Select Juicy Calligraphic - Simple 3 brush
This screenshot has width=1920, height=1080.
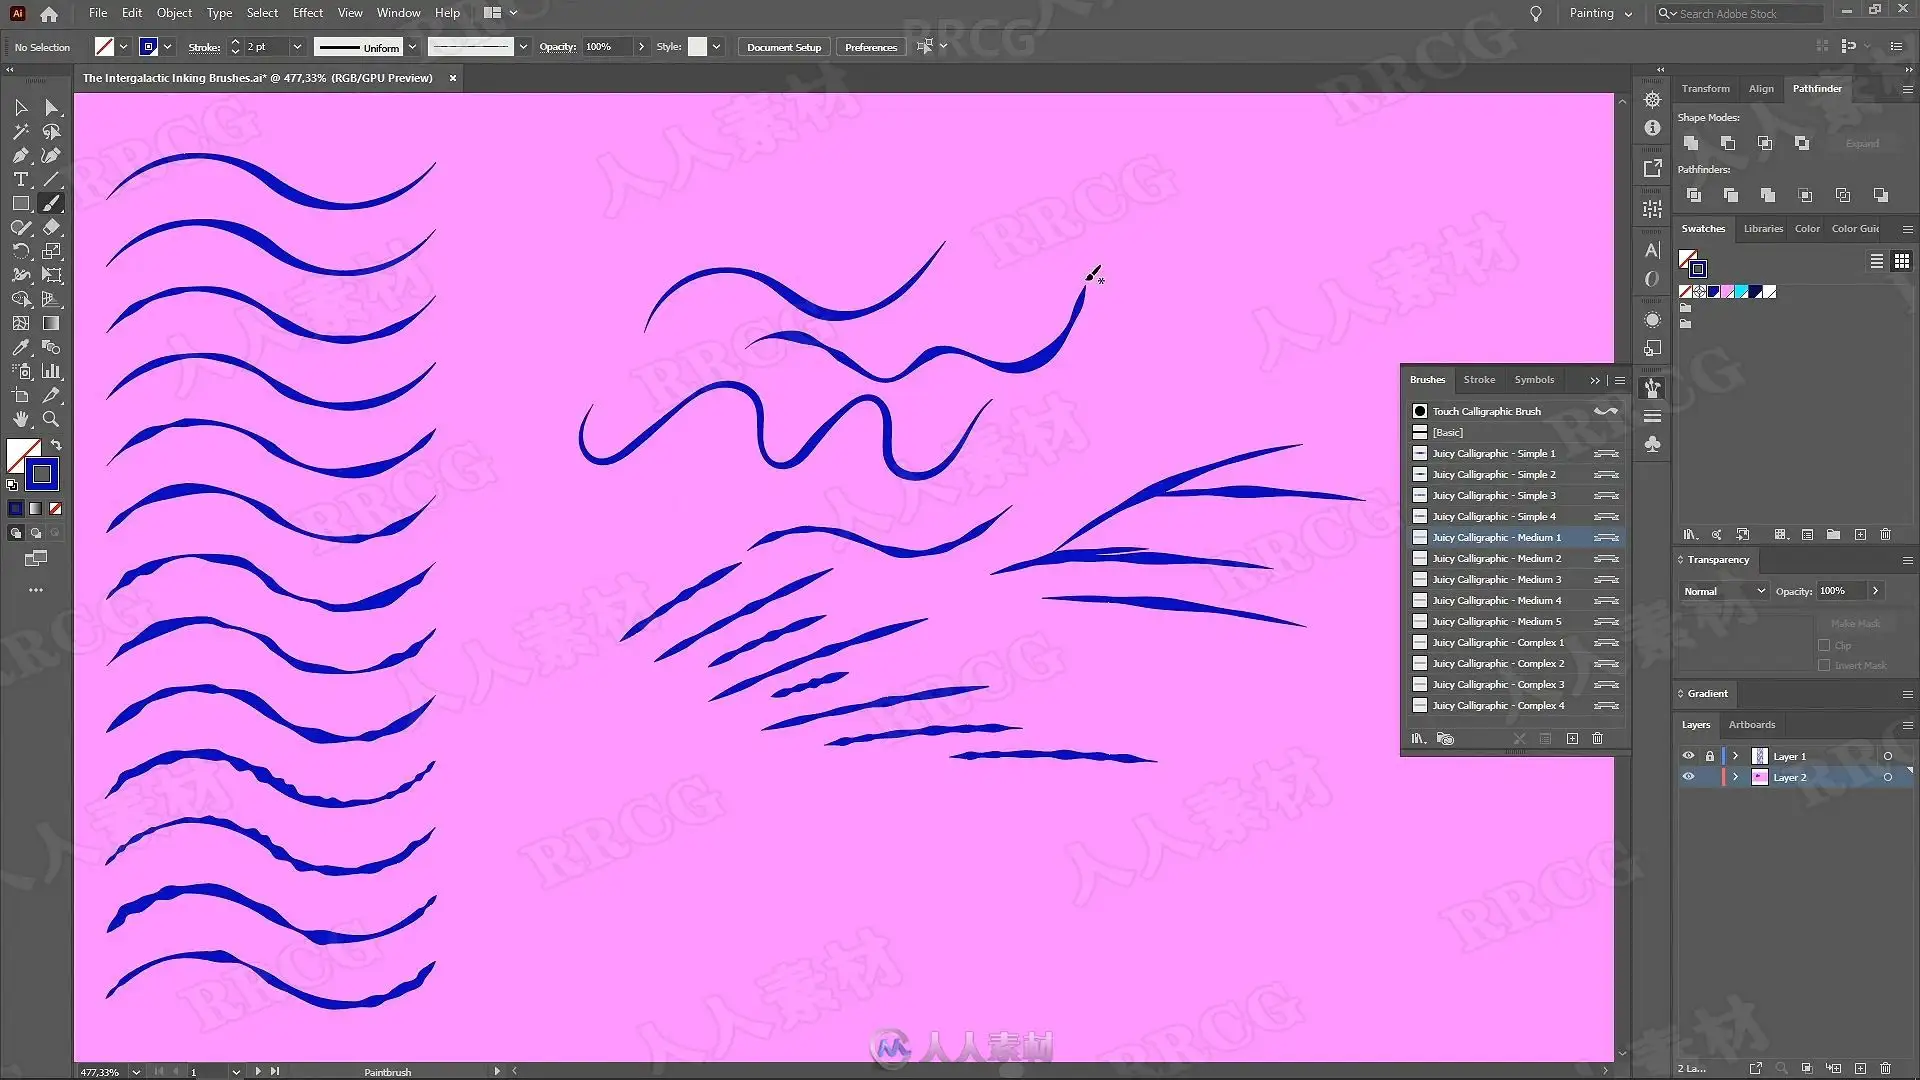tap(1515, 496)
